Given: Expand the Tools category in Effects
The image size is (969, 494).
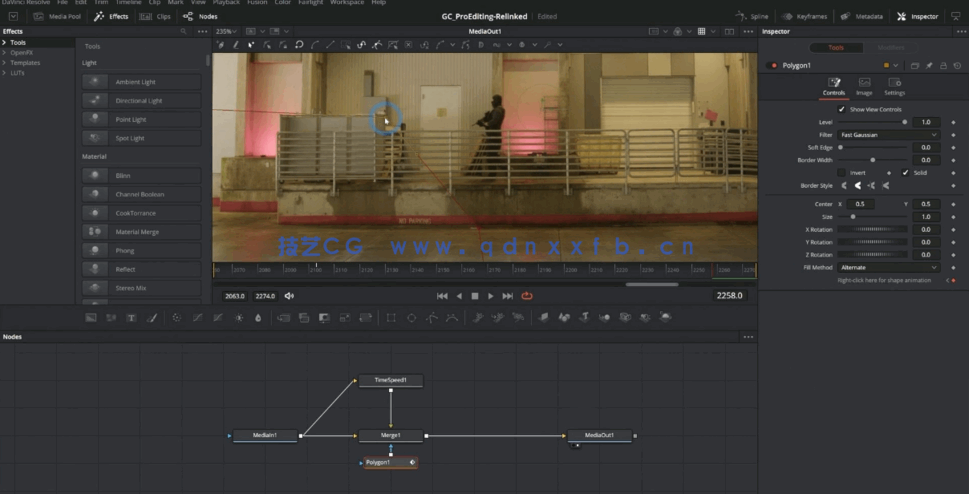Looking at the screenshot, I should [x=4, y=43].
